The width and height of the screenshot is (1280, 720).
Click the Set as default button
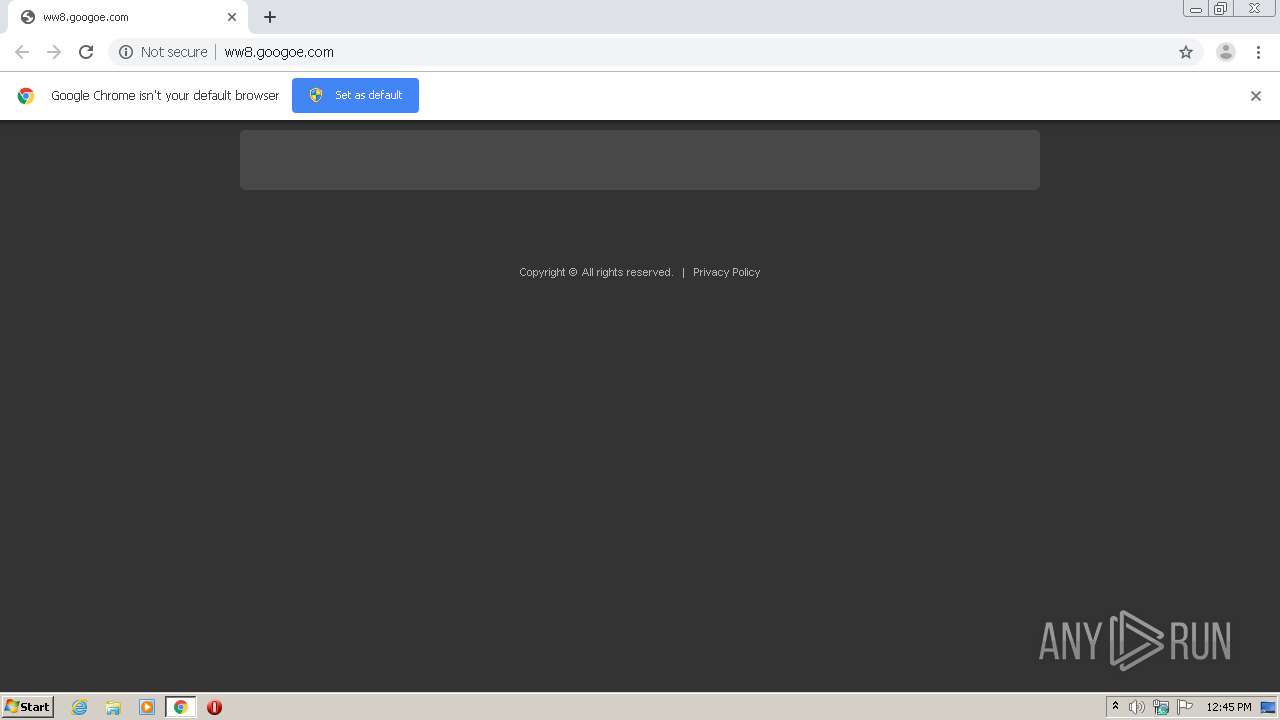click(355, 95)
